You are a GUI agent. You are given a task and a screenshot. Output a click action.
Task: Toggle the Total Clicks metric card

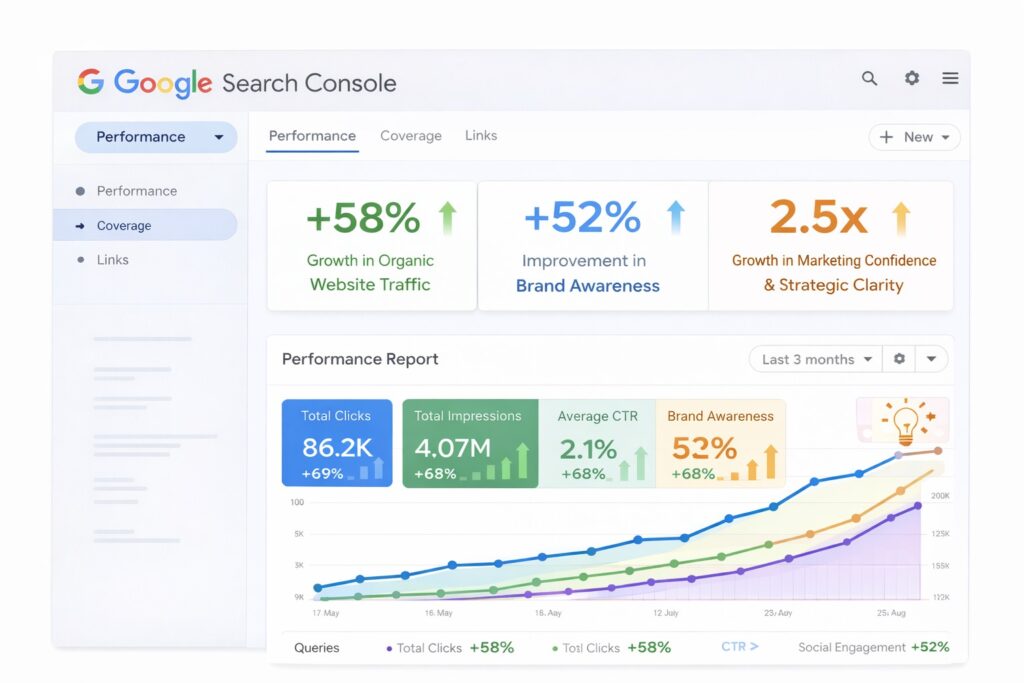pos(337,443)
